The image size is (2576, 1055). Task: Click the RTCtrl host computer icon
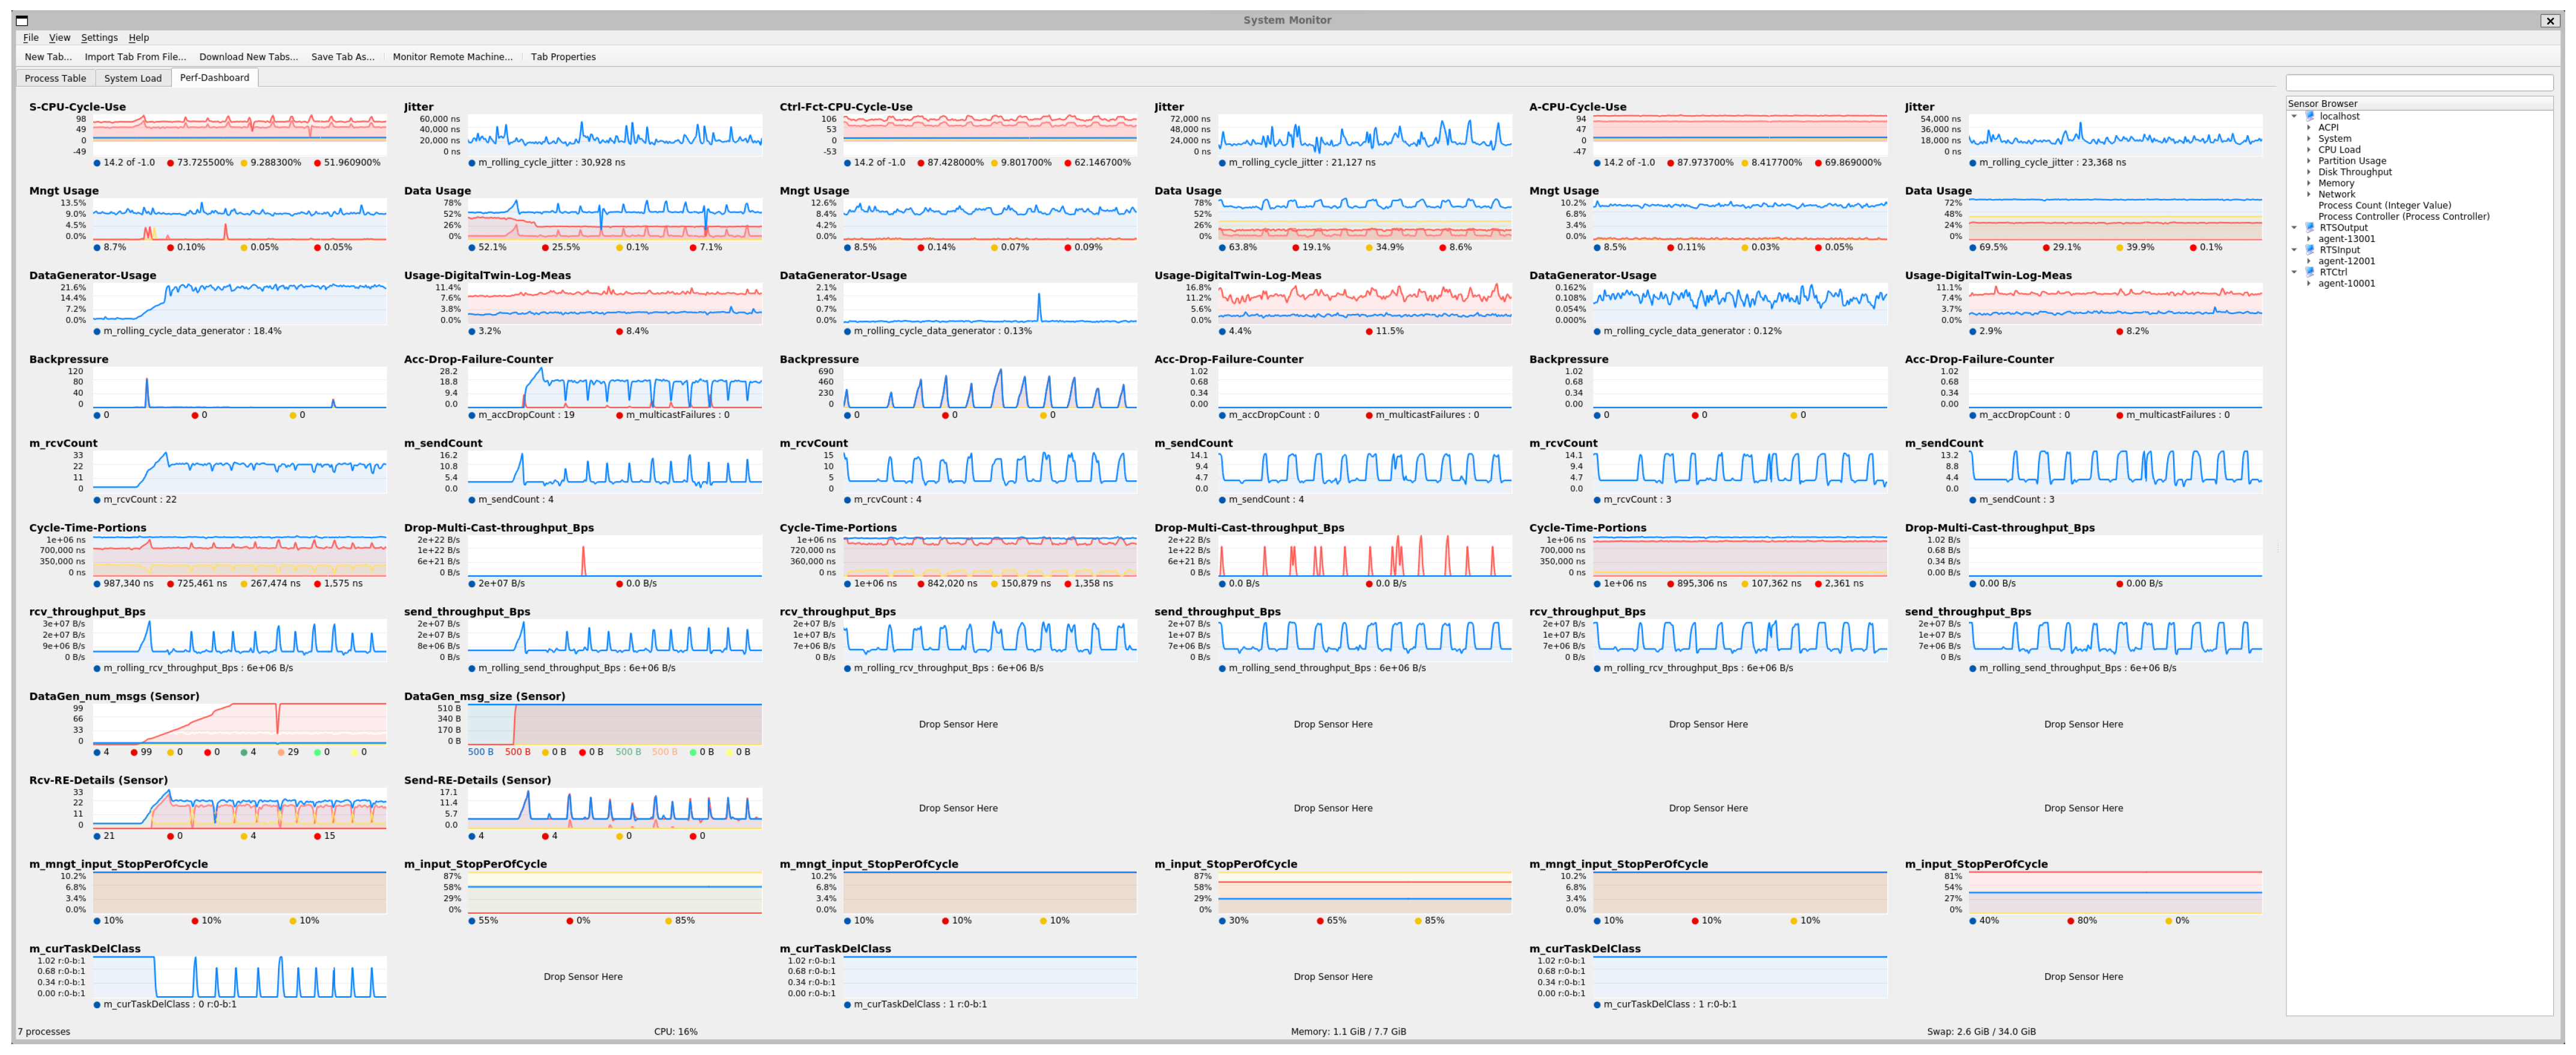tap(2310, 272)
